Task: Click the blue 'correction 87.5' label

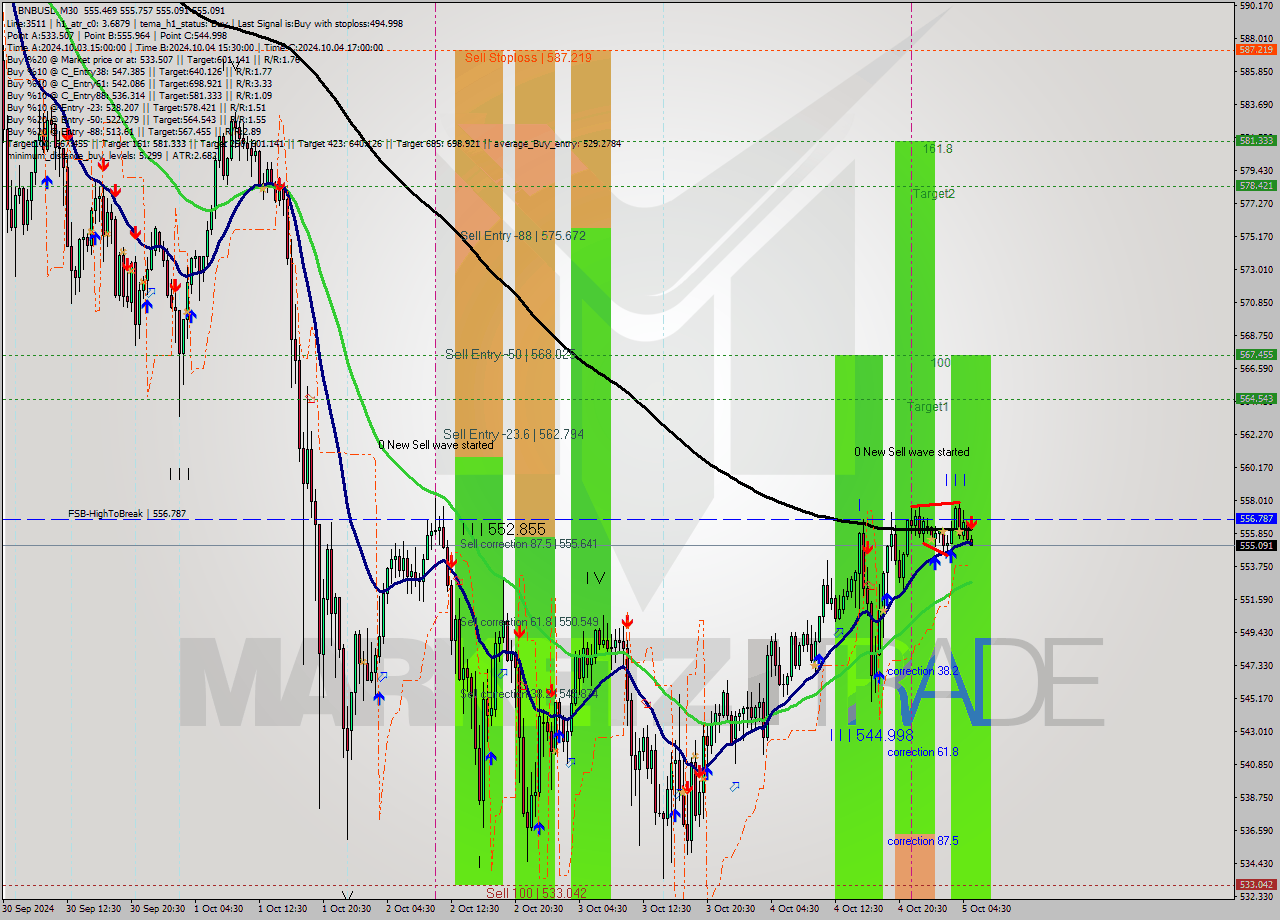Action: (923, 841)
